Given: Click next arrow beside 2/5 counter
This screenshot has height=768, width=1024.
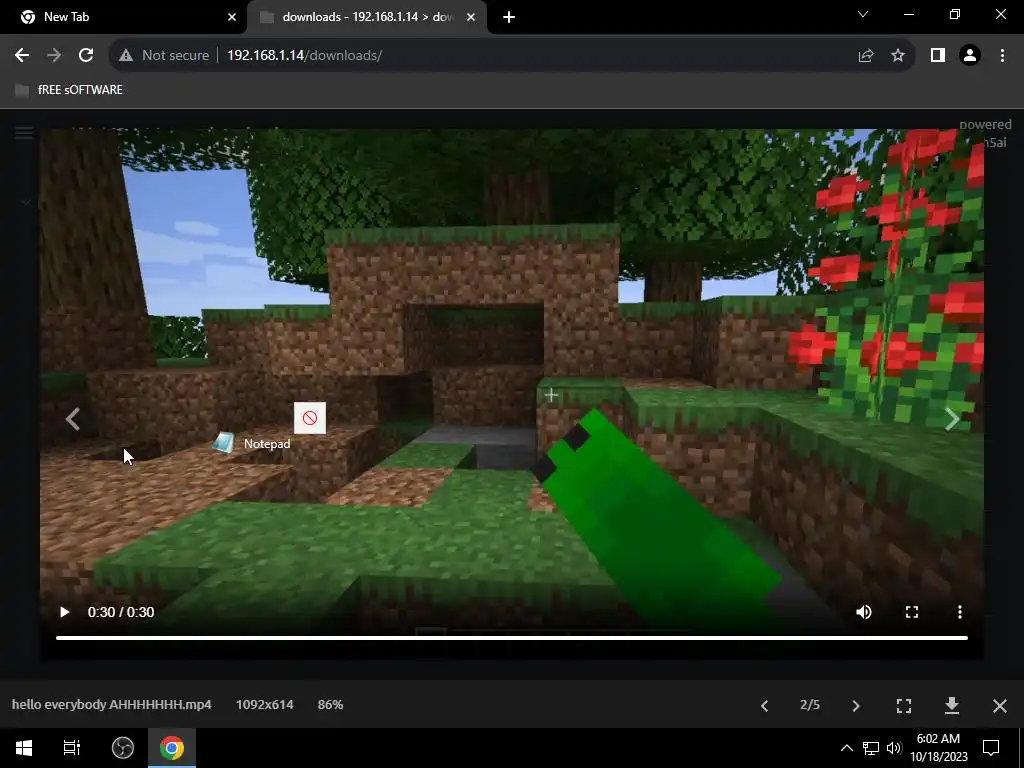Looking at the screenshot, I should [856, 706].
